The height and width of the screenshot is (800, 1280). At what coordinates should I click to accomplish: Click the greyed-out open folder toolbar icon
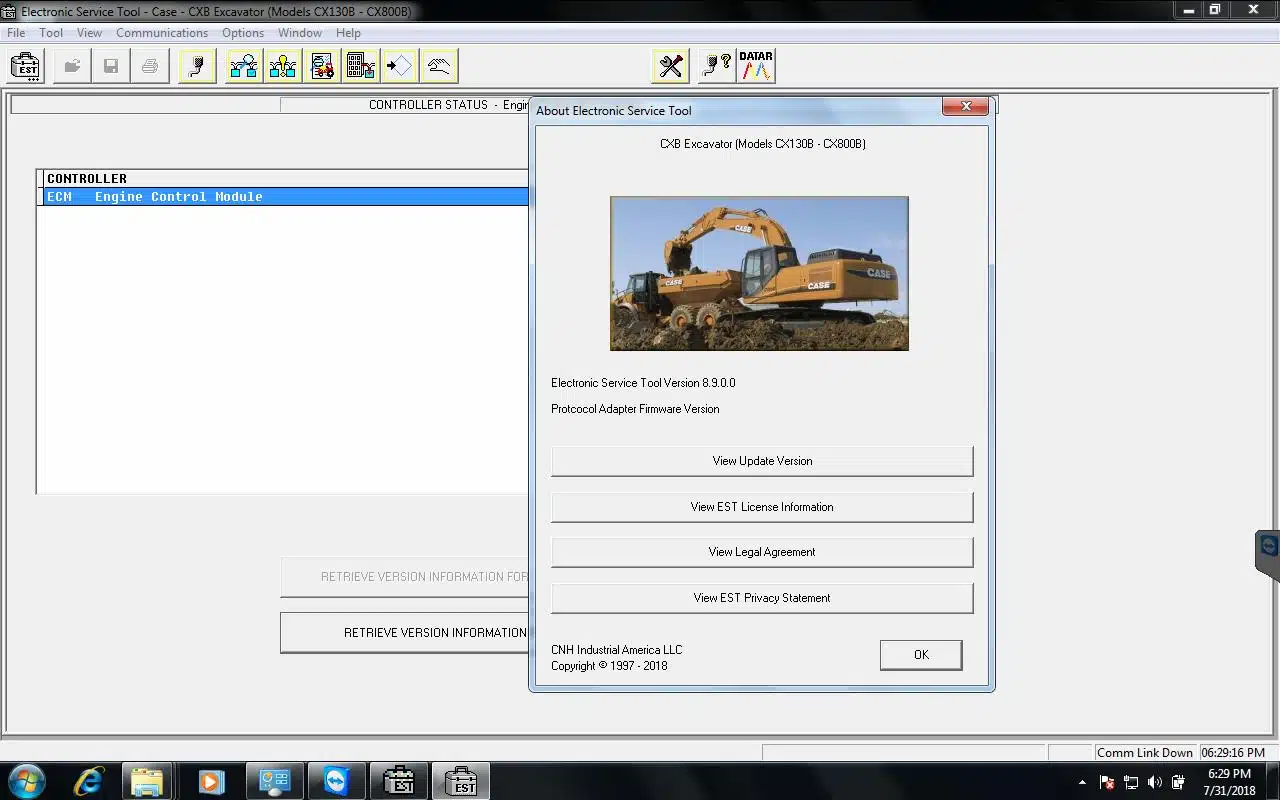pos(72,67)
